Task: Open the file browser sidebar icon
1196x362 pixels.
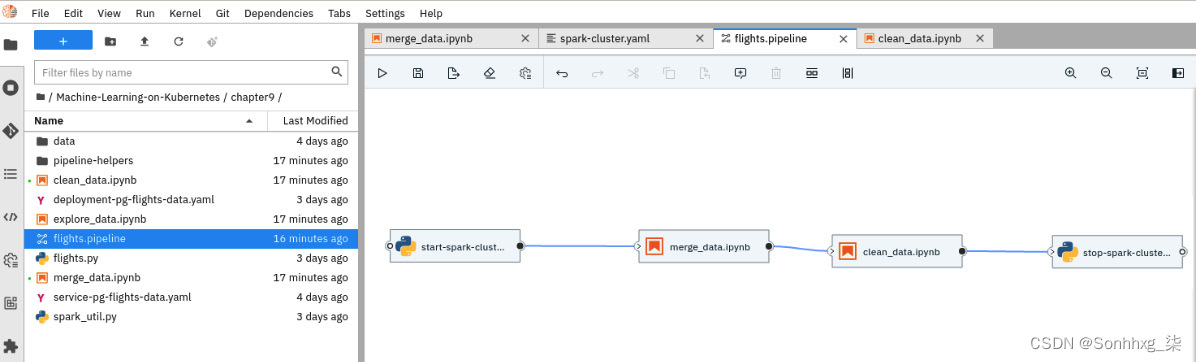Action: coord(11,44)
